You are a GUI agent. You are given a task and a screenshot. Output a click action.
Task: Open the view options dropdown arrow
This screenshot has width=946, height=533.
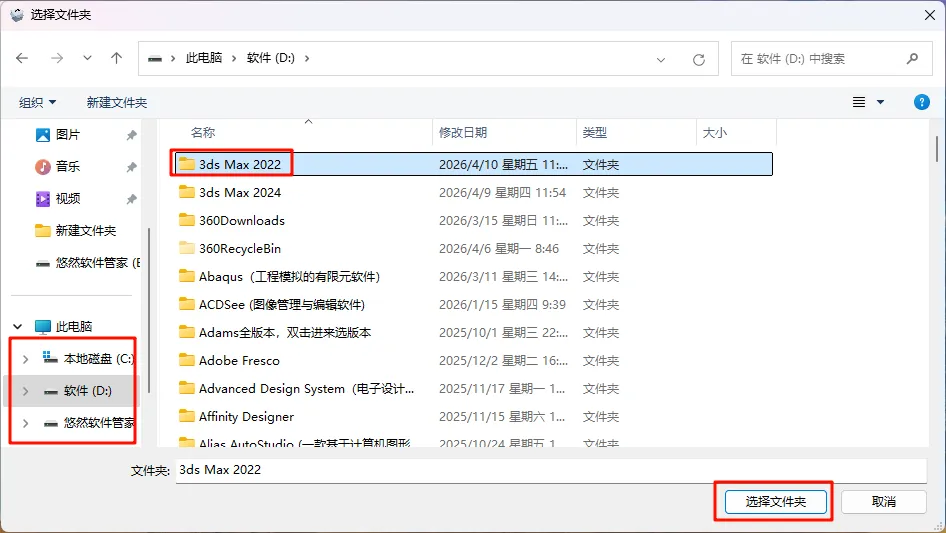point(880,102)
